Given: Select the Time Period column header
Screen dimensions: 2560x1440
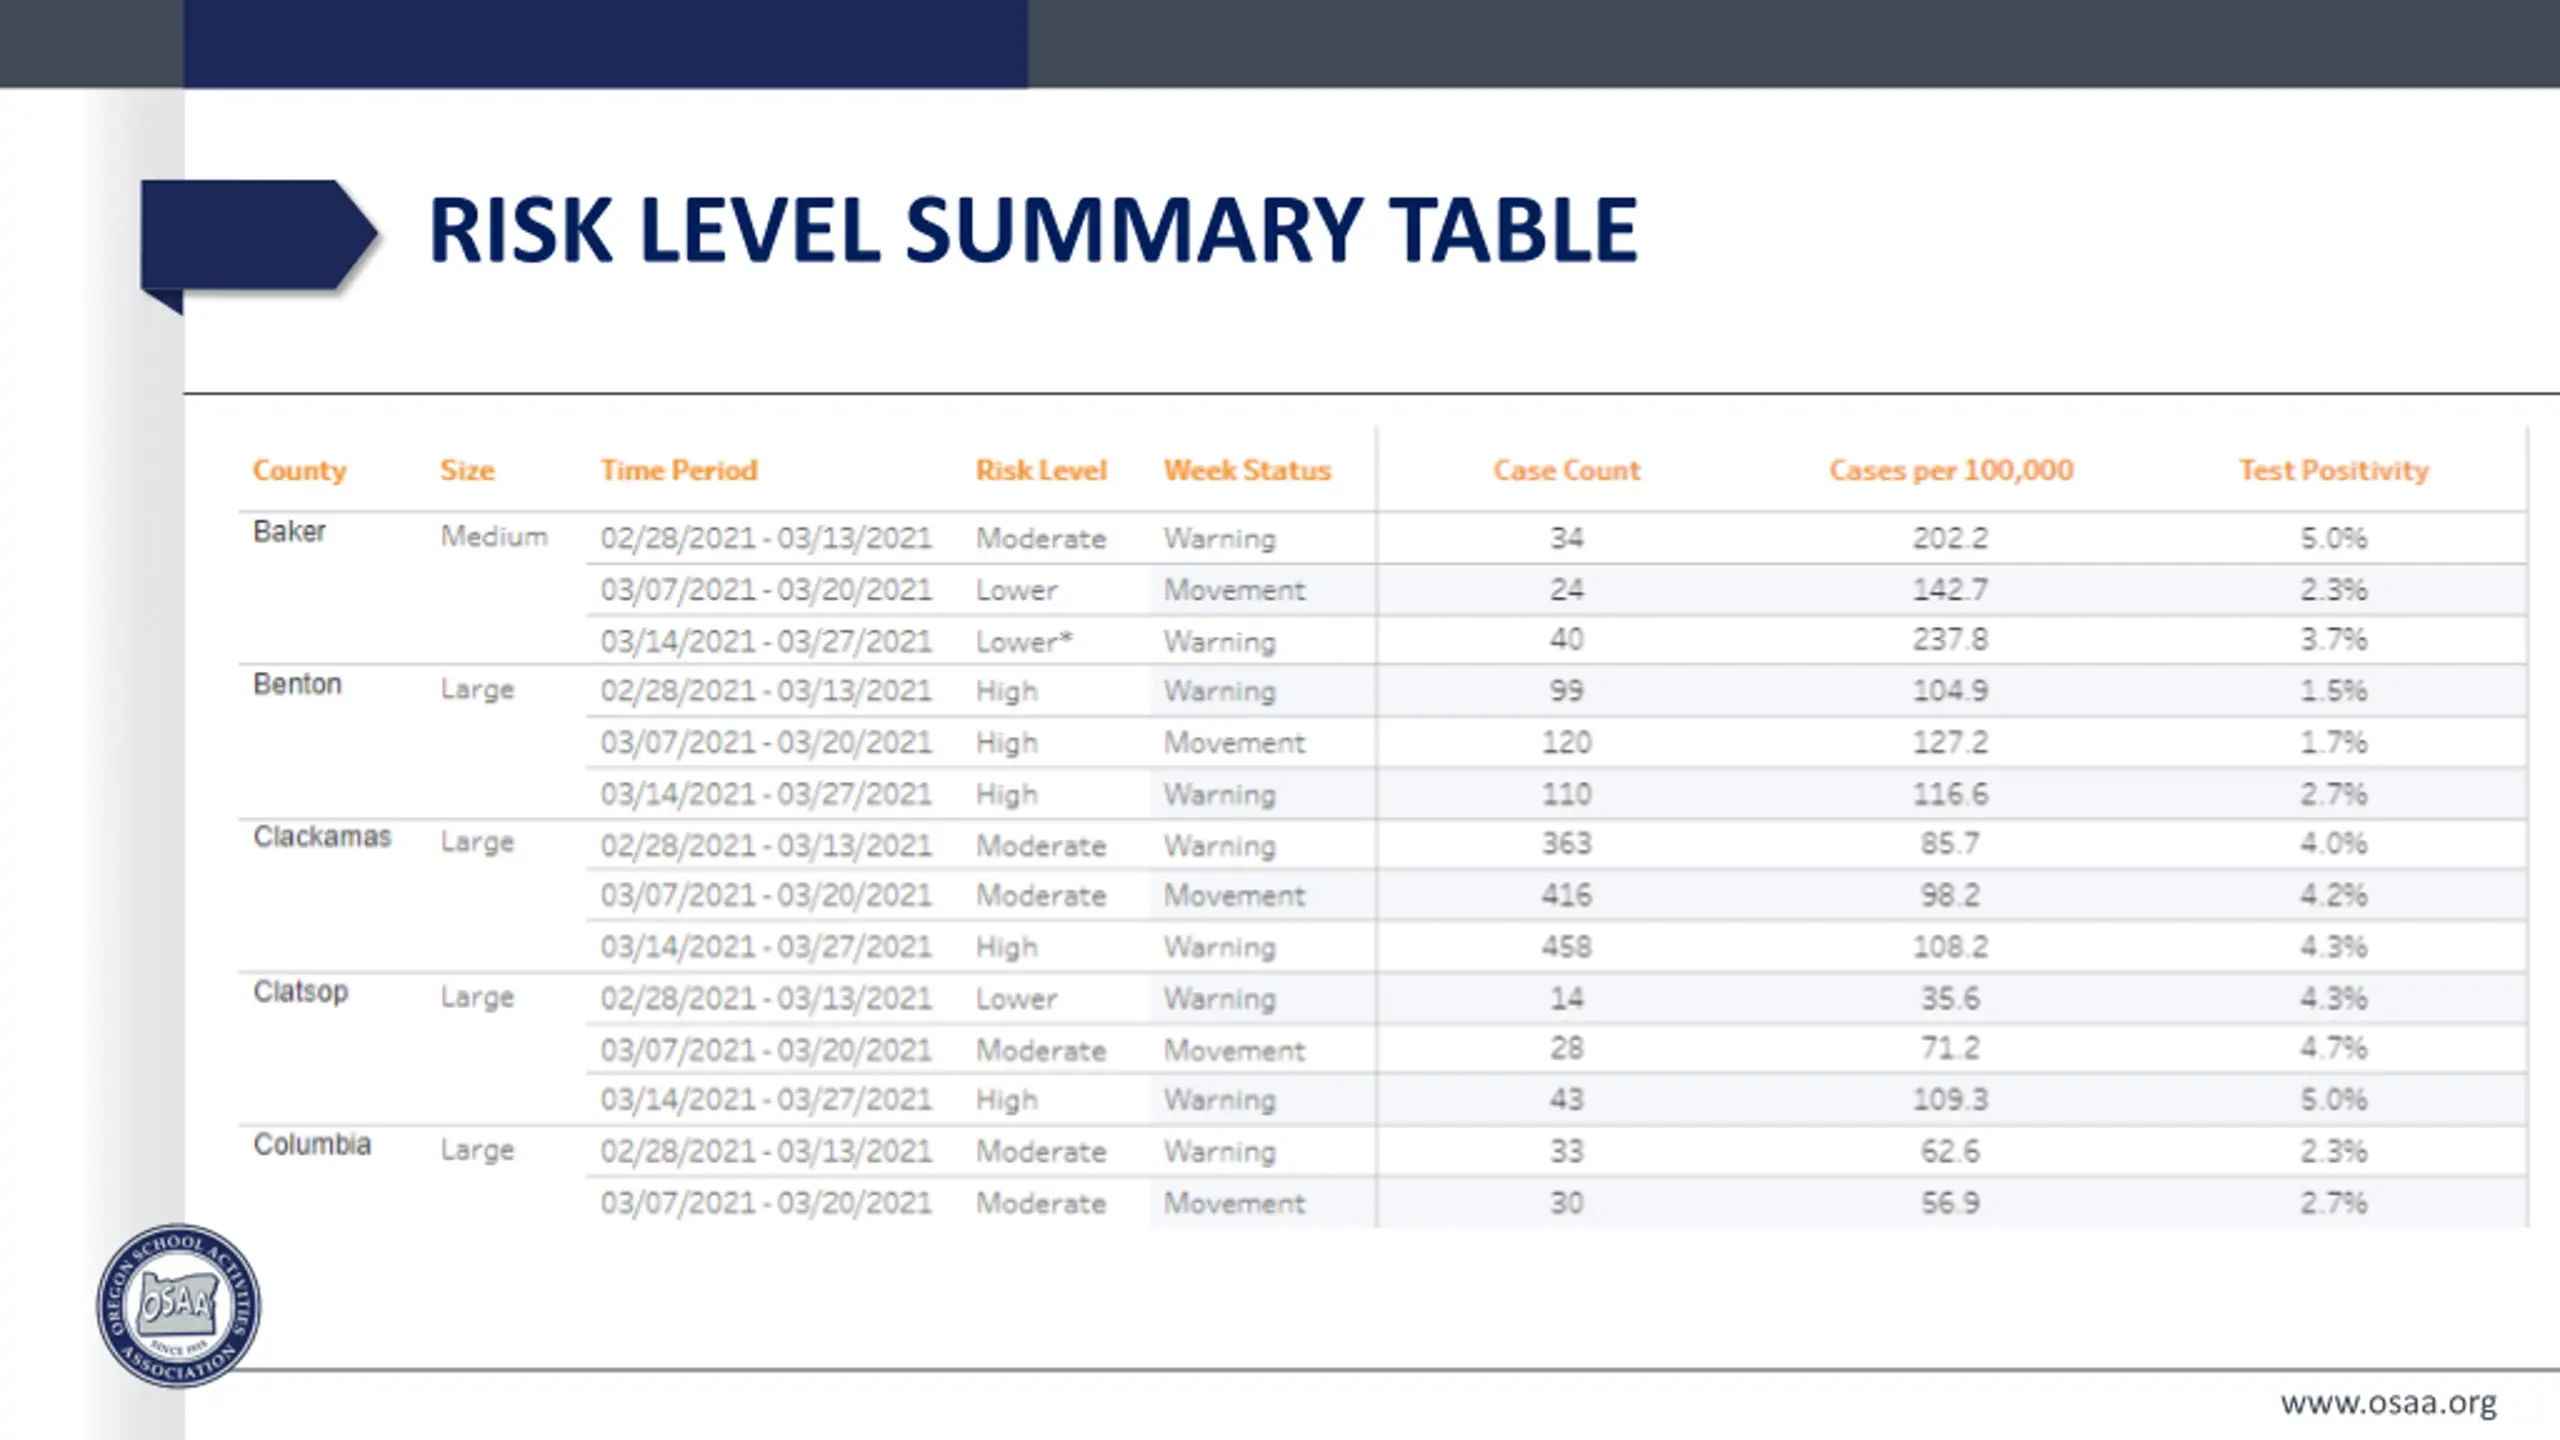Looking at the screenshot, I should point(679,470).
